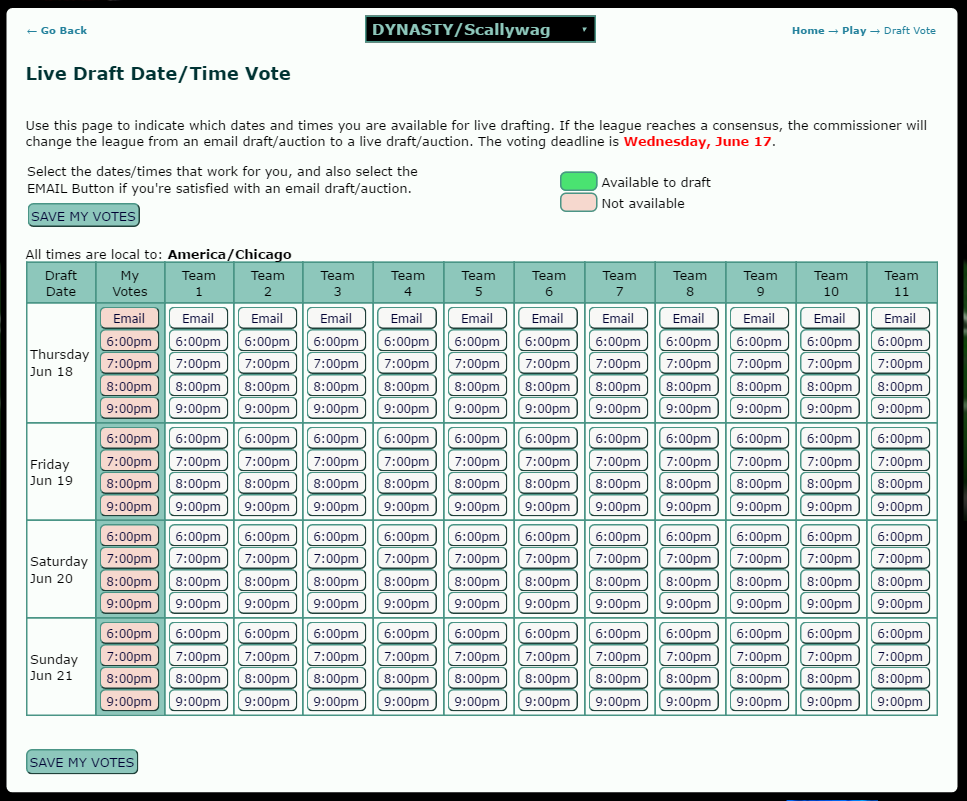Click Team 6 Email button

(548, 318)
